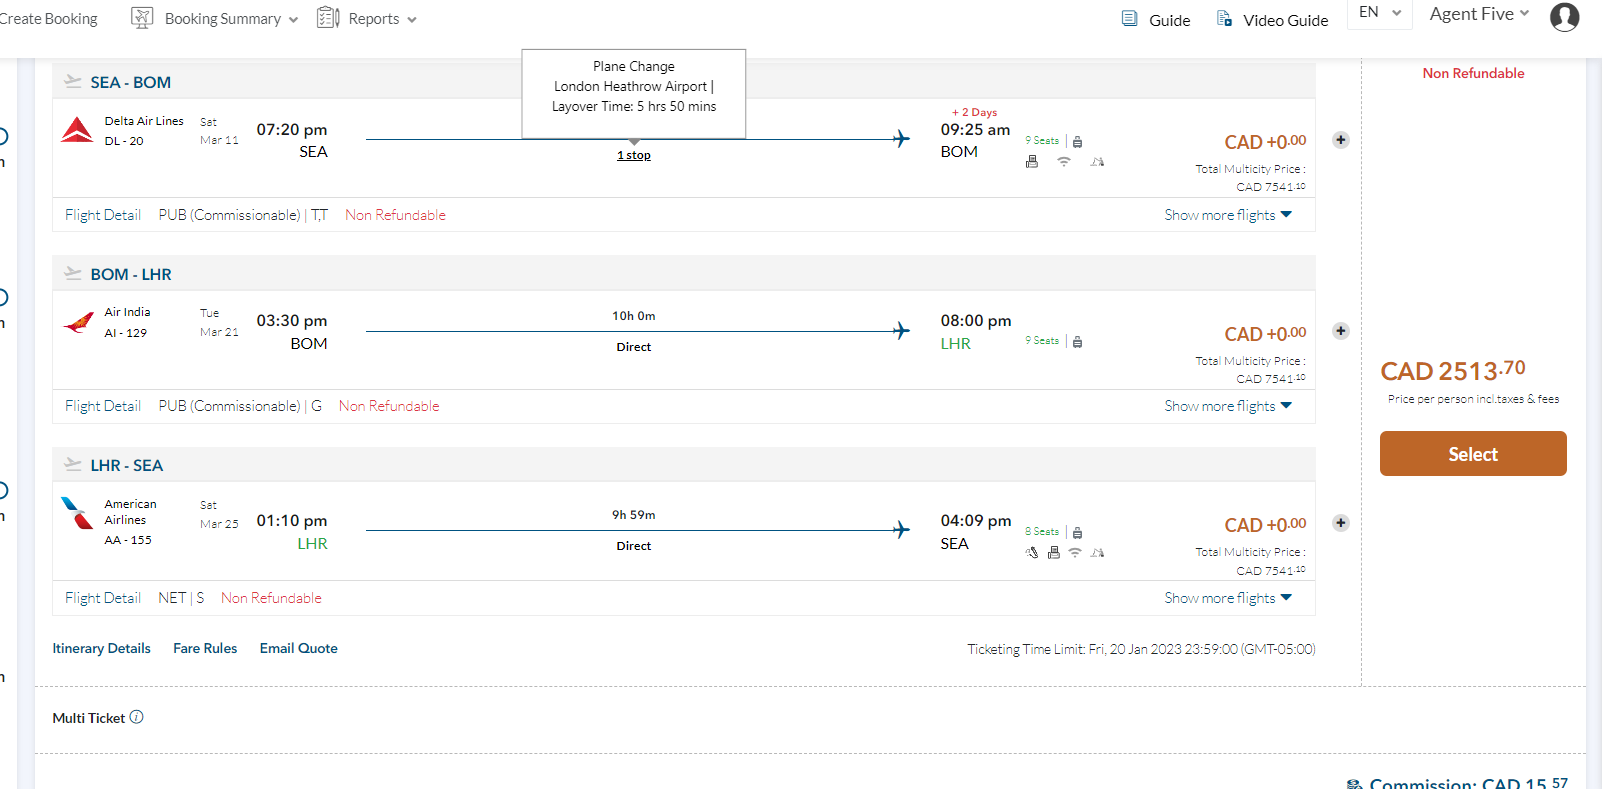Click the baggage icon on the Delta flight
This screenshot has height=789, width=1602.
pos(1077,142)
